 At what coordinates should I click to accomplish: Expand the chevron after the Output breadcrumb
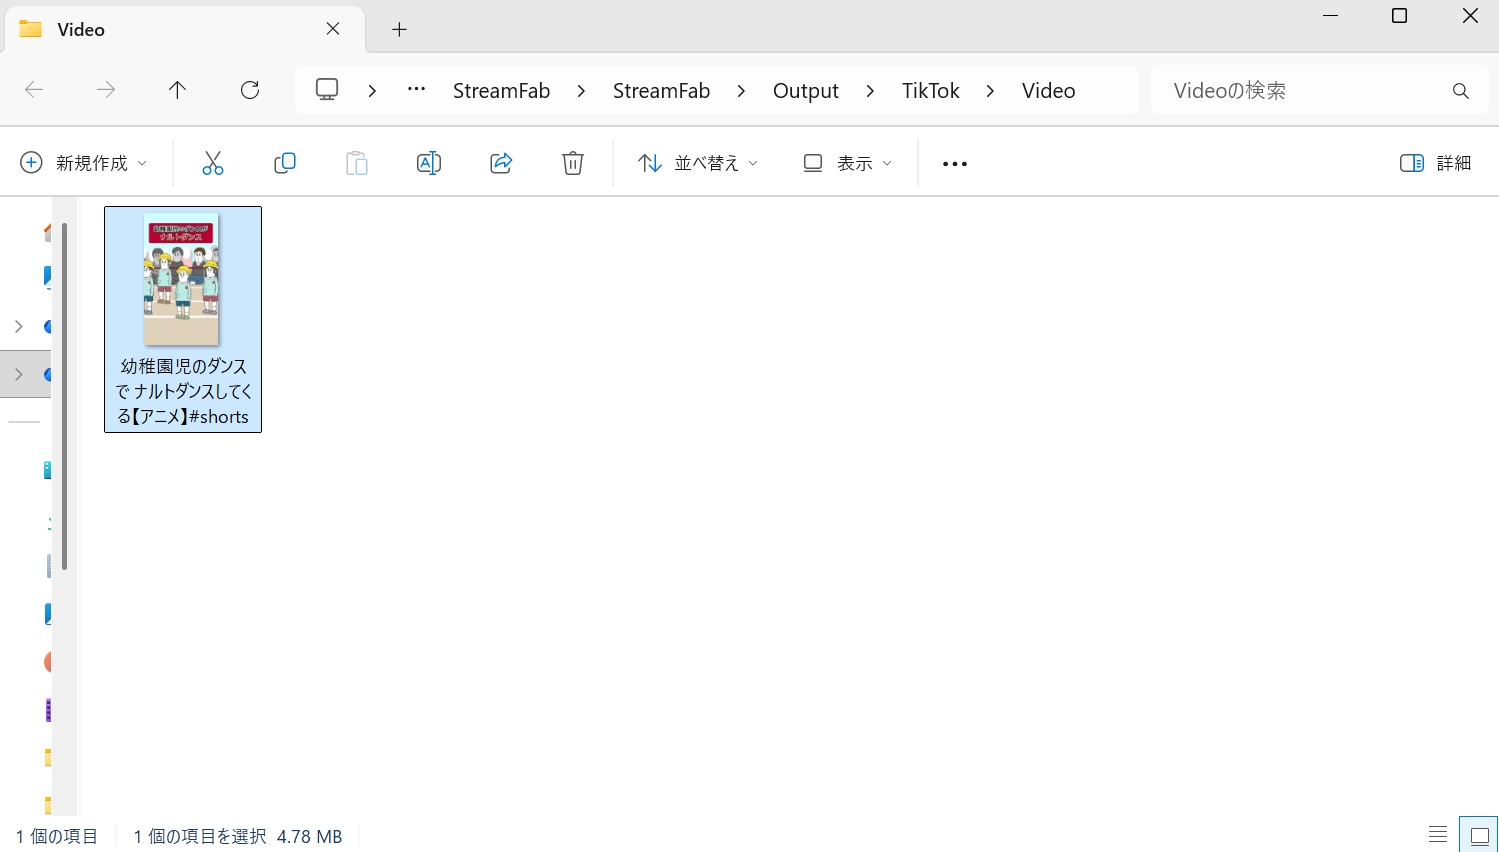[x=870, y=91]
